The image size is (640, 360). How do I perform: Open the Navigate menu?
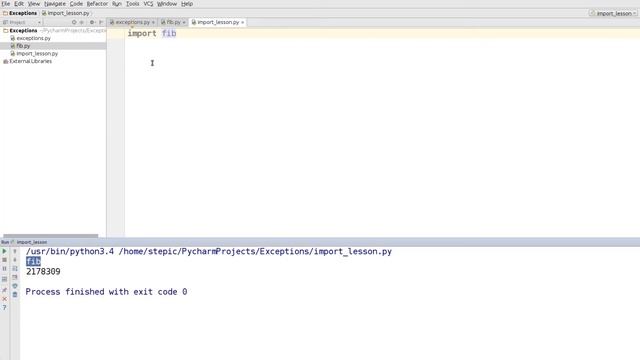55,4
